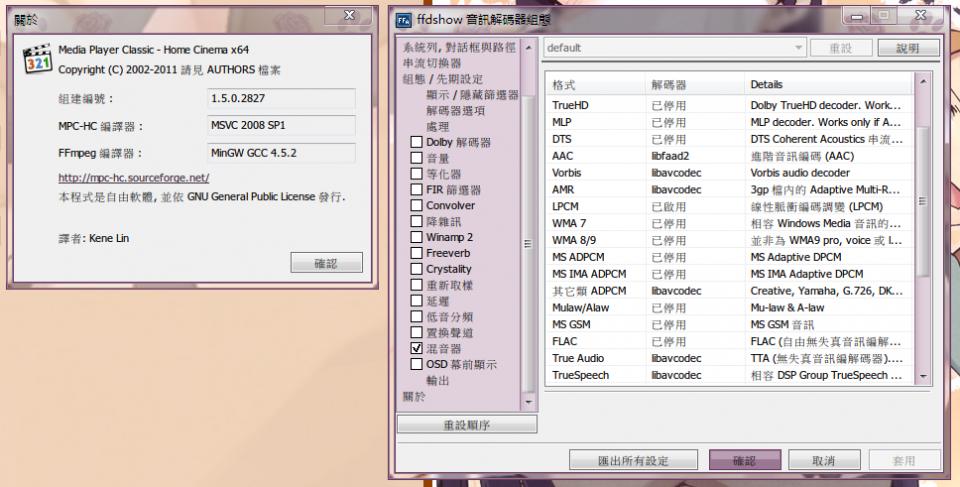Select the MLP format row
Screen dimensions: 960x487
730,123
